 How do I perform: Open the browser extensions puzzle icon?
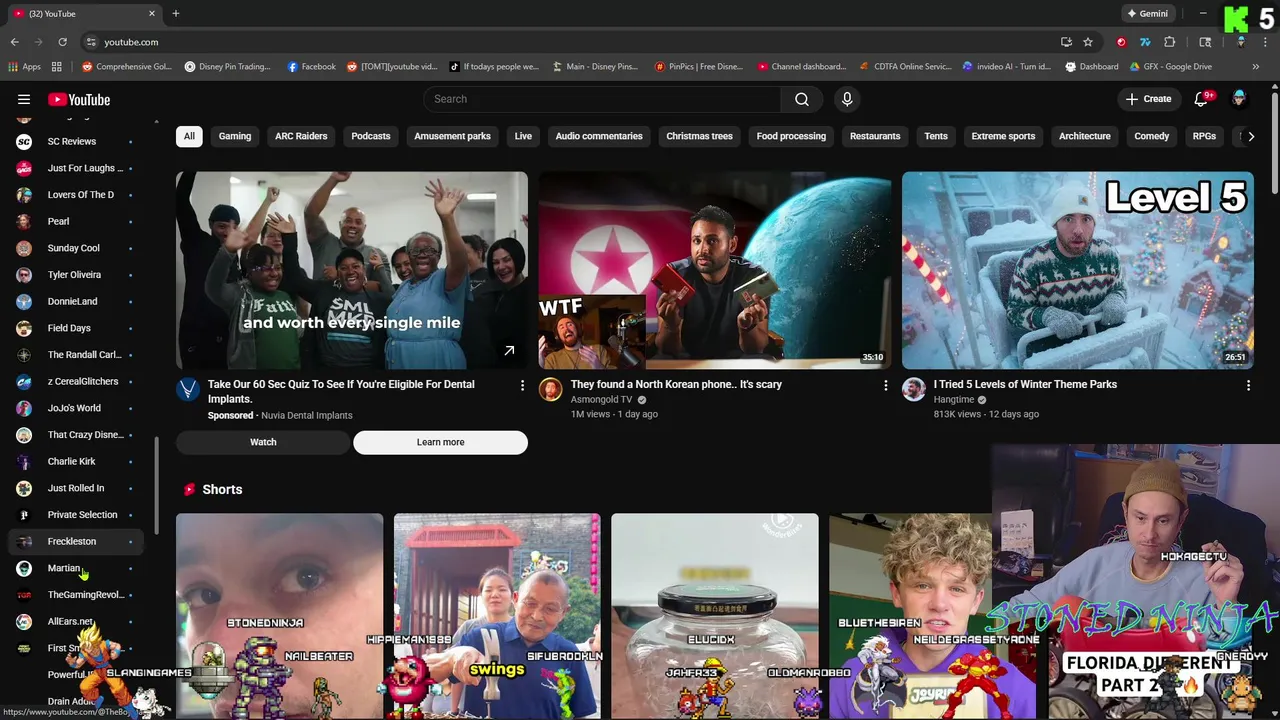(1170, 42)
